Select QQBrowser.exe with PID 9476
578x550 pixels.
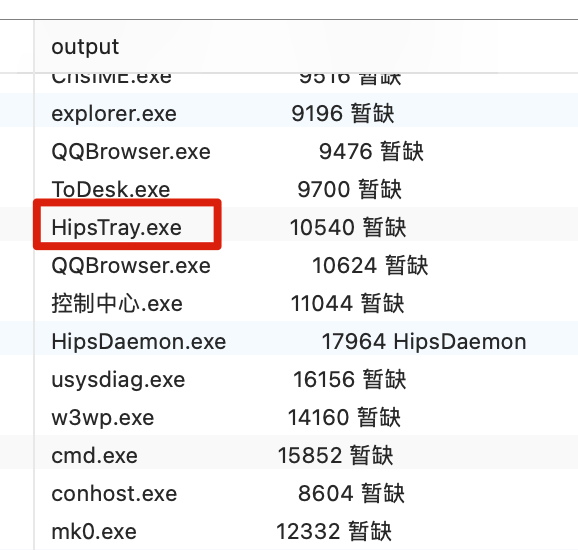[x=131, y=152]
